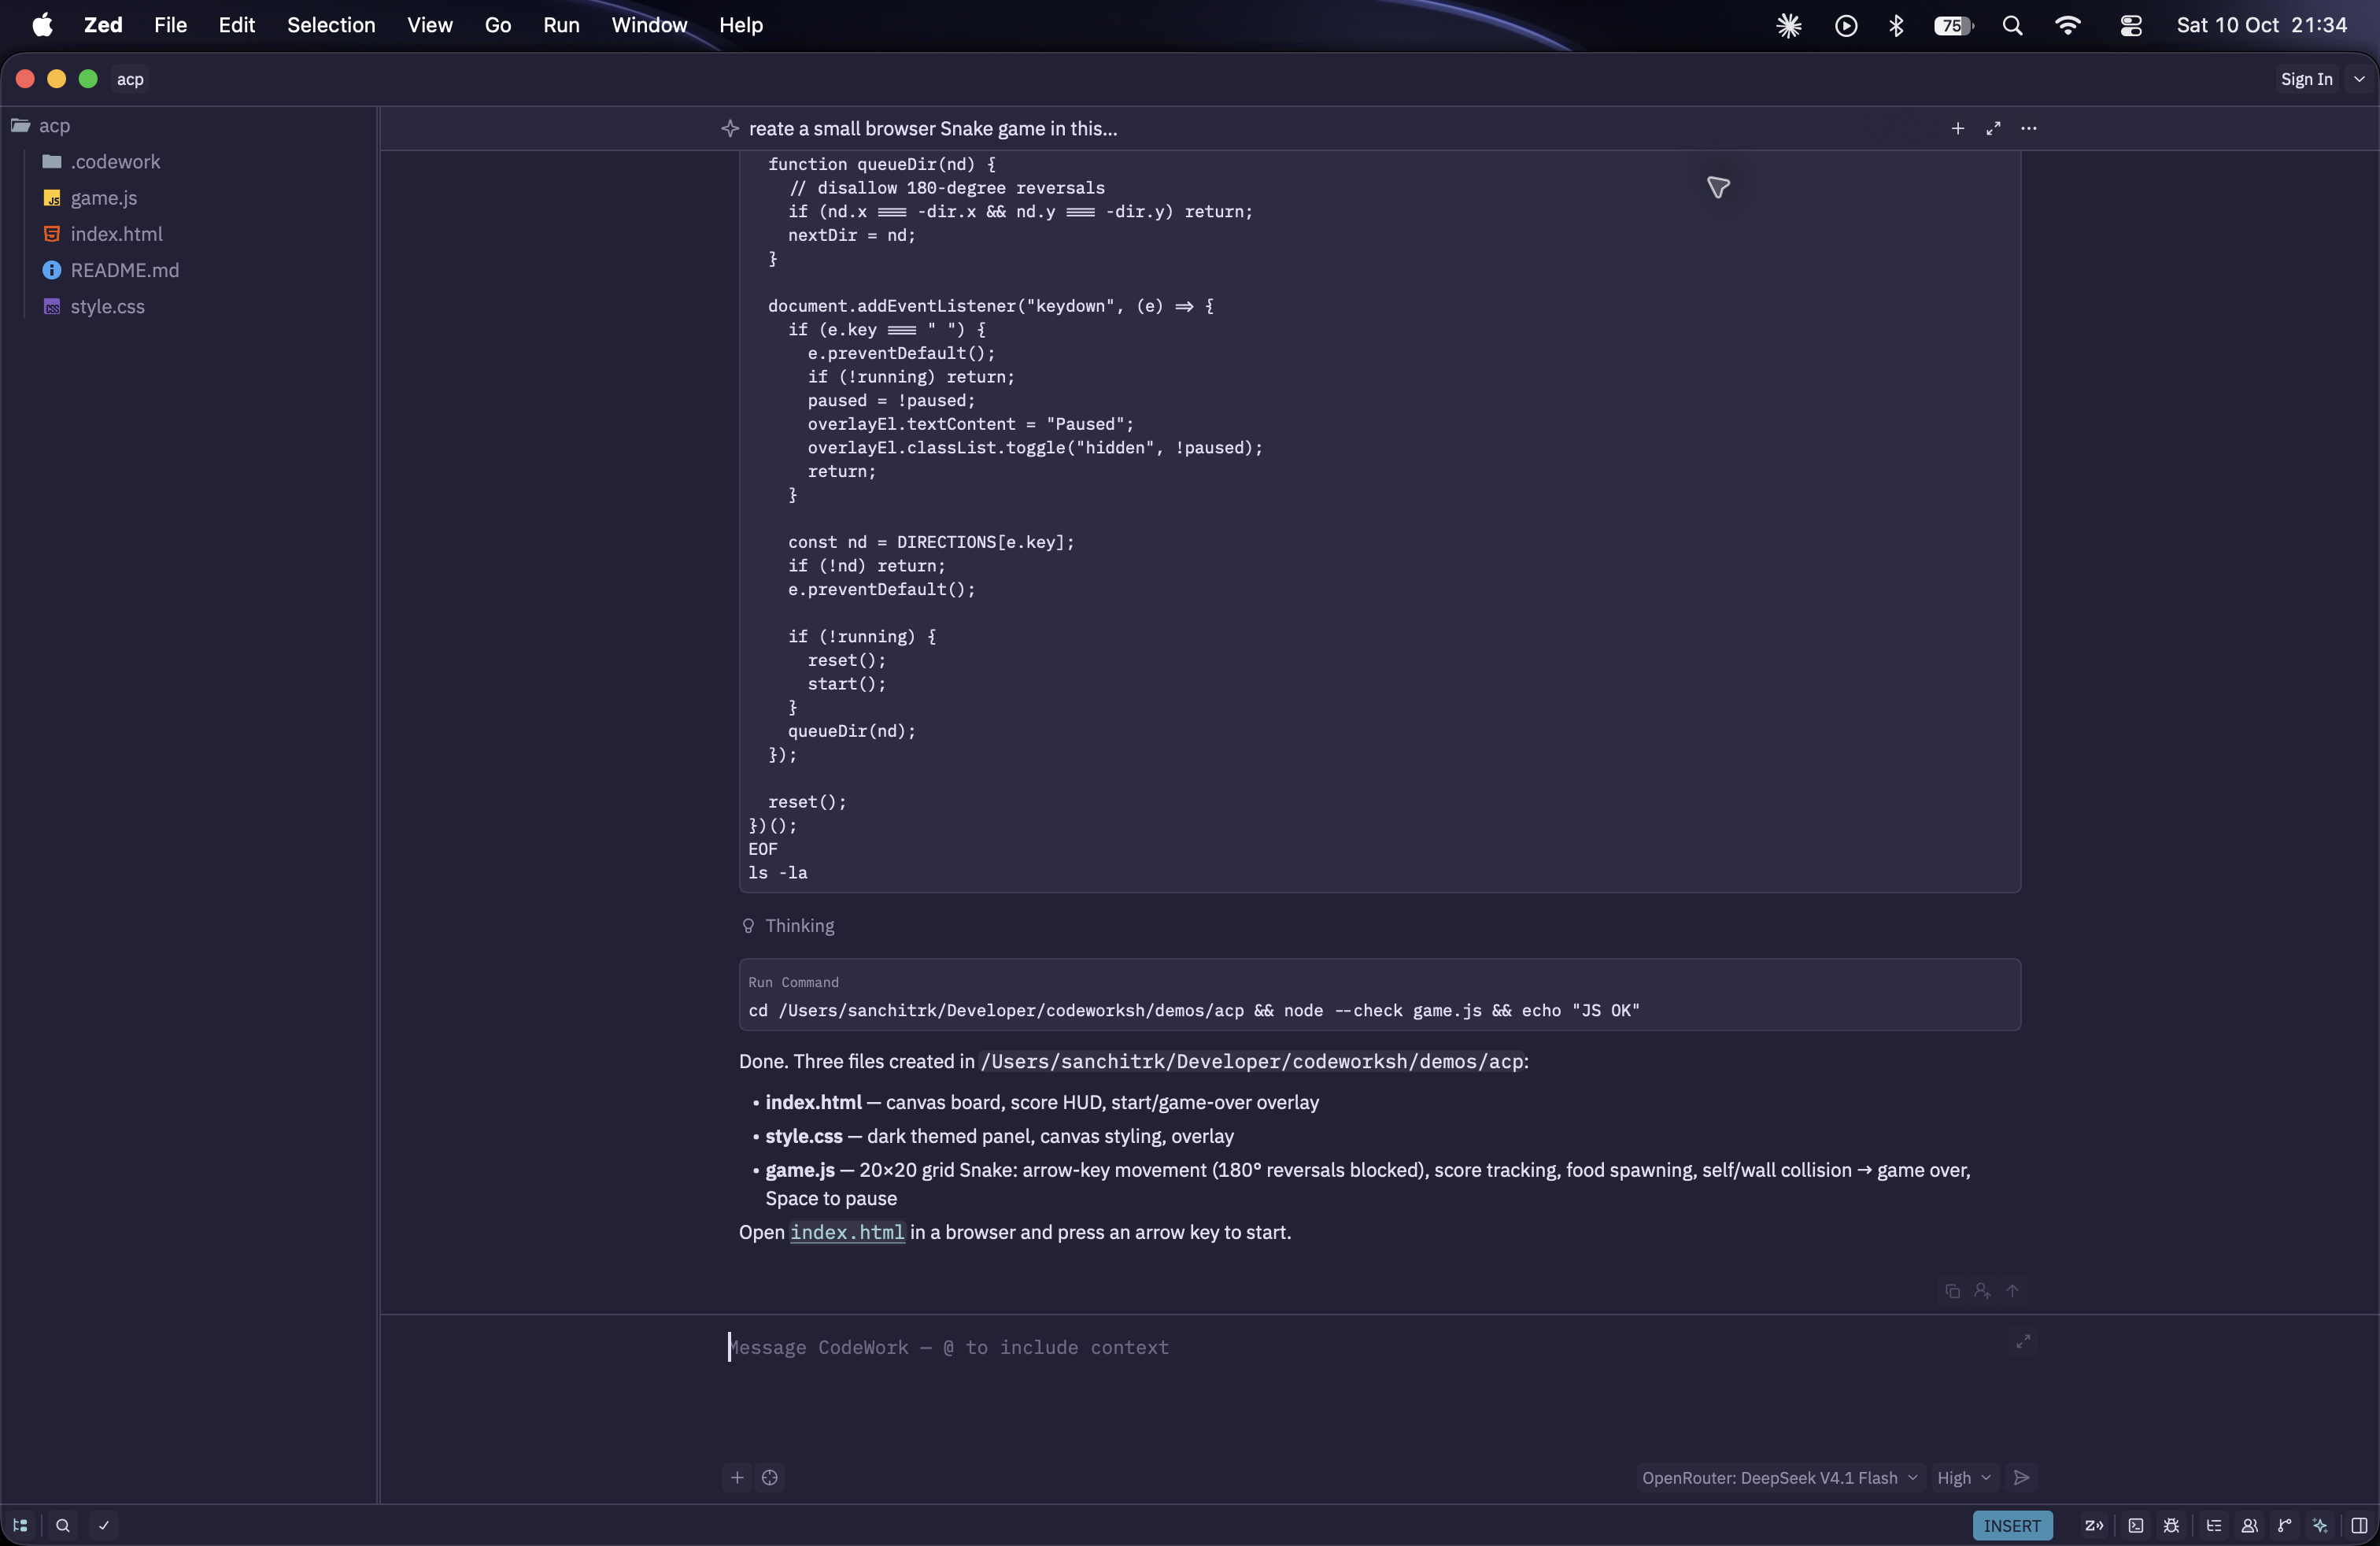
Task: Open the Sign In account chevron menu
Action: (x=2359, y=79)
